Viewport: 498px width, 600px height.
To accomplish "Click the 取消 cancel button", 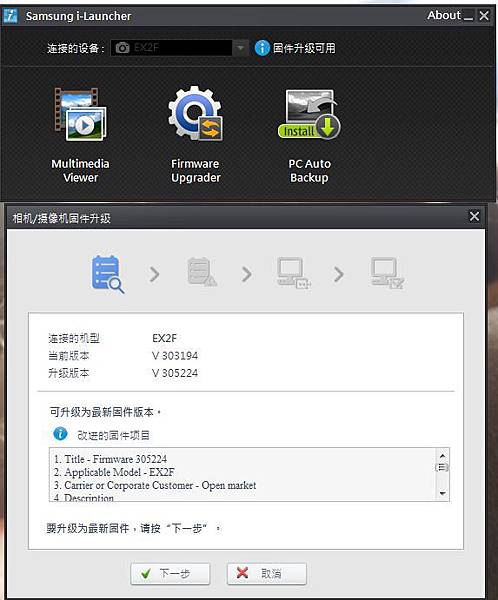I will 267,574.
